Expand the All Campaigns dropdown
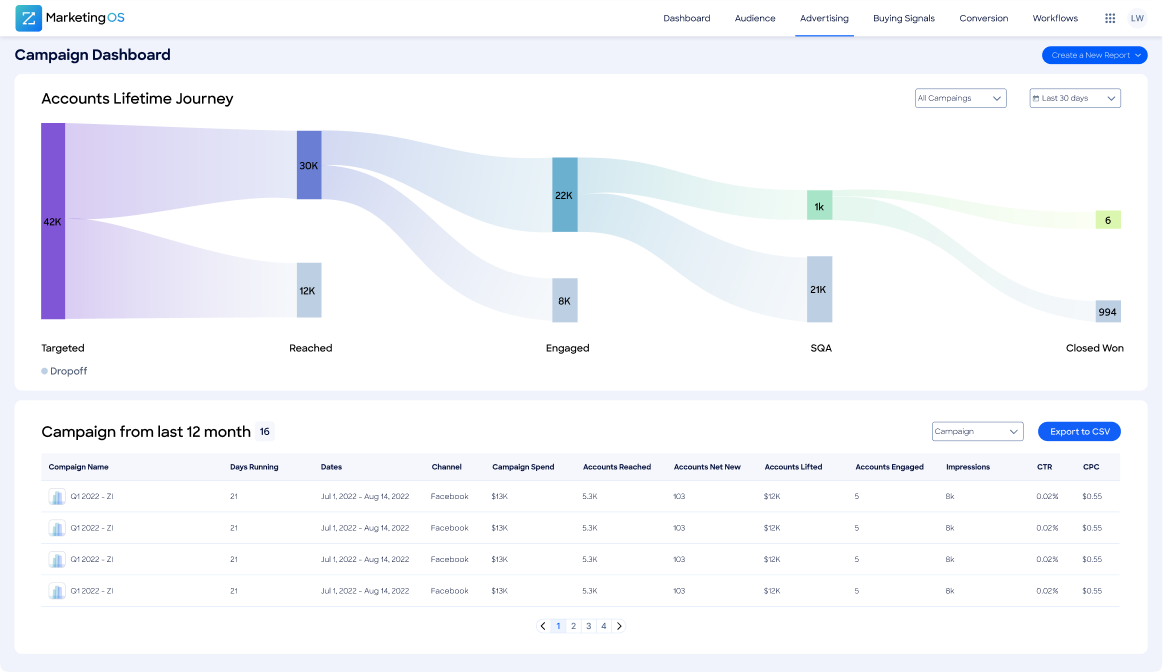 click(x=960, y=98)
